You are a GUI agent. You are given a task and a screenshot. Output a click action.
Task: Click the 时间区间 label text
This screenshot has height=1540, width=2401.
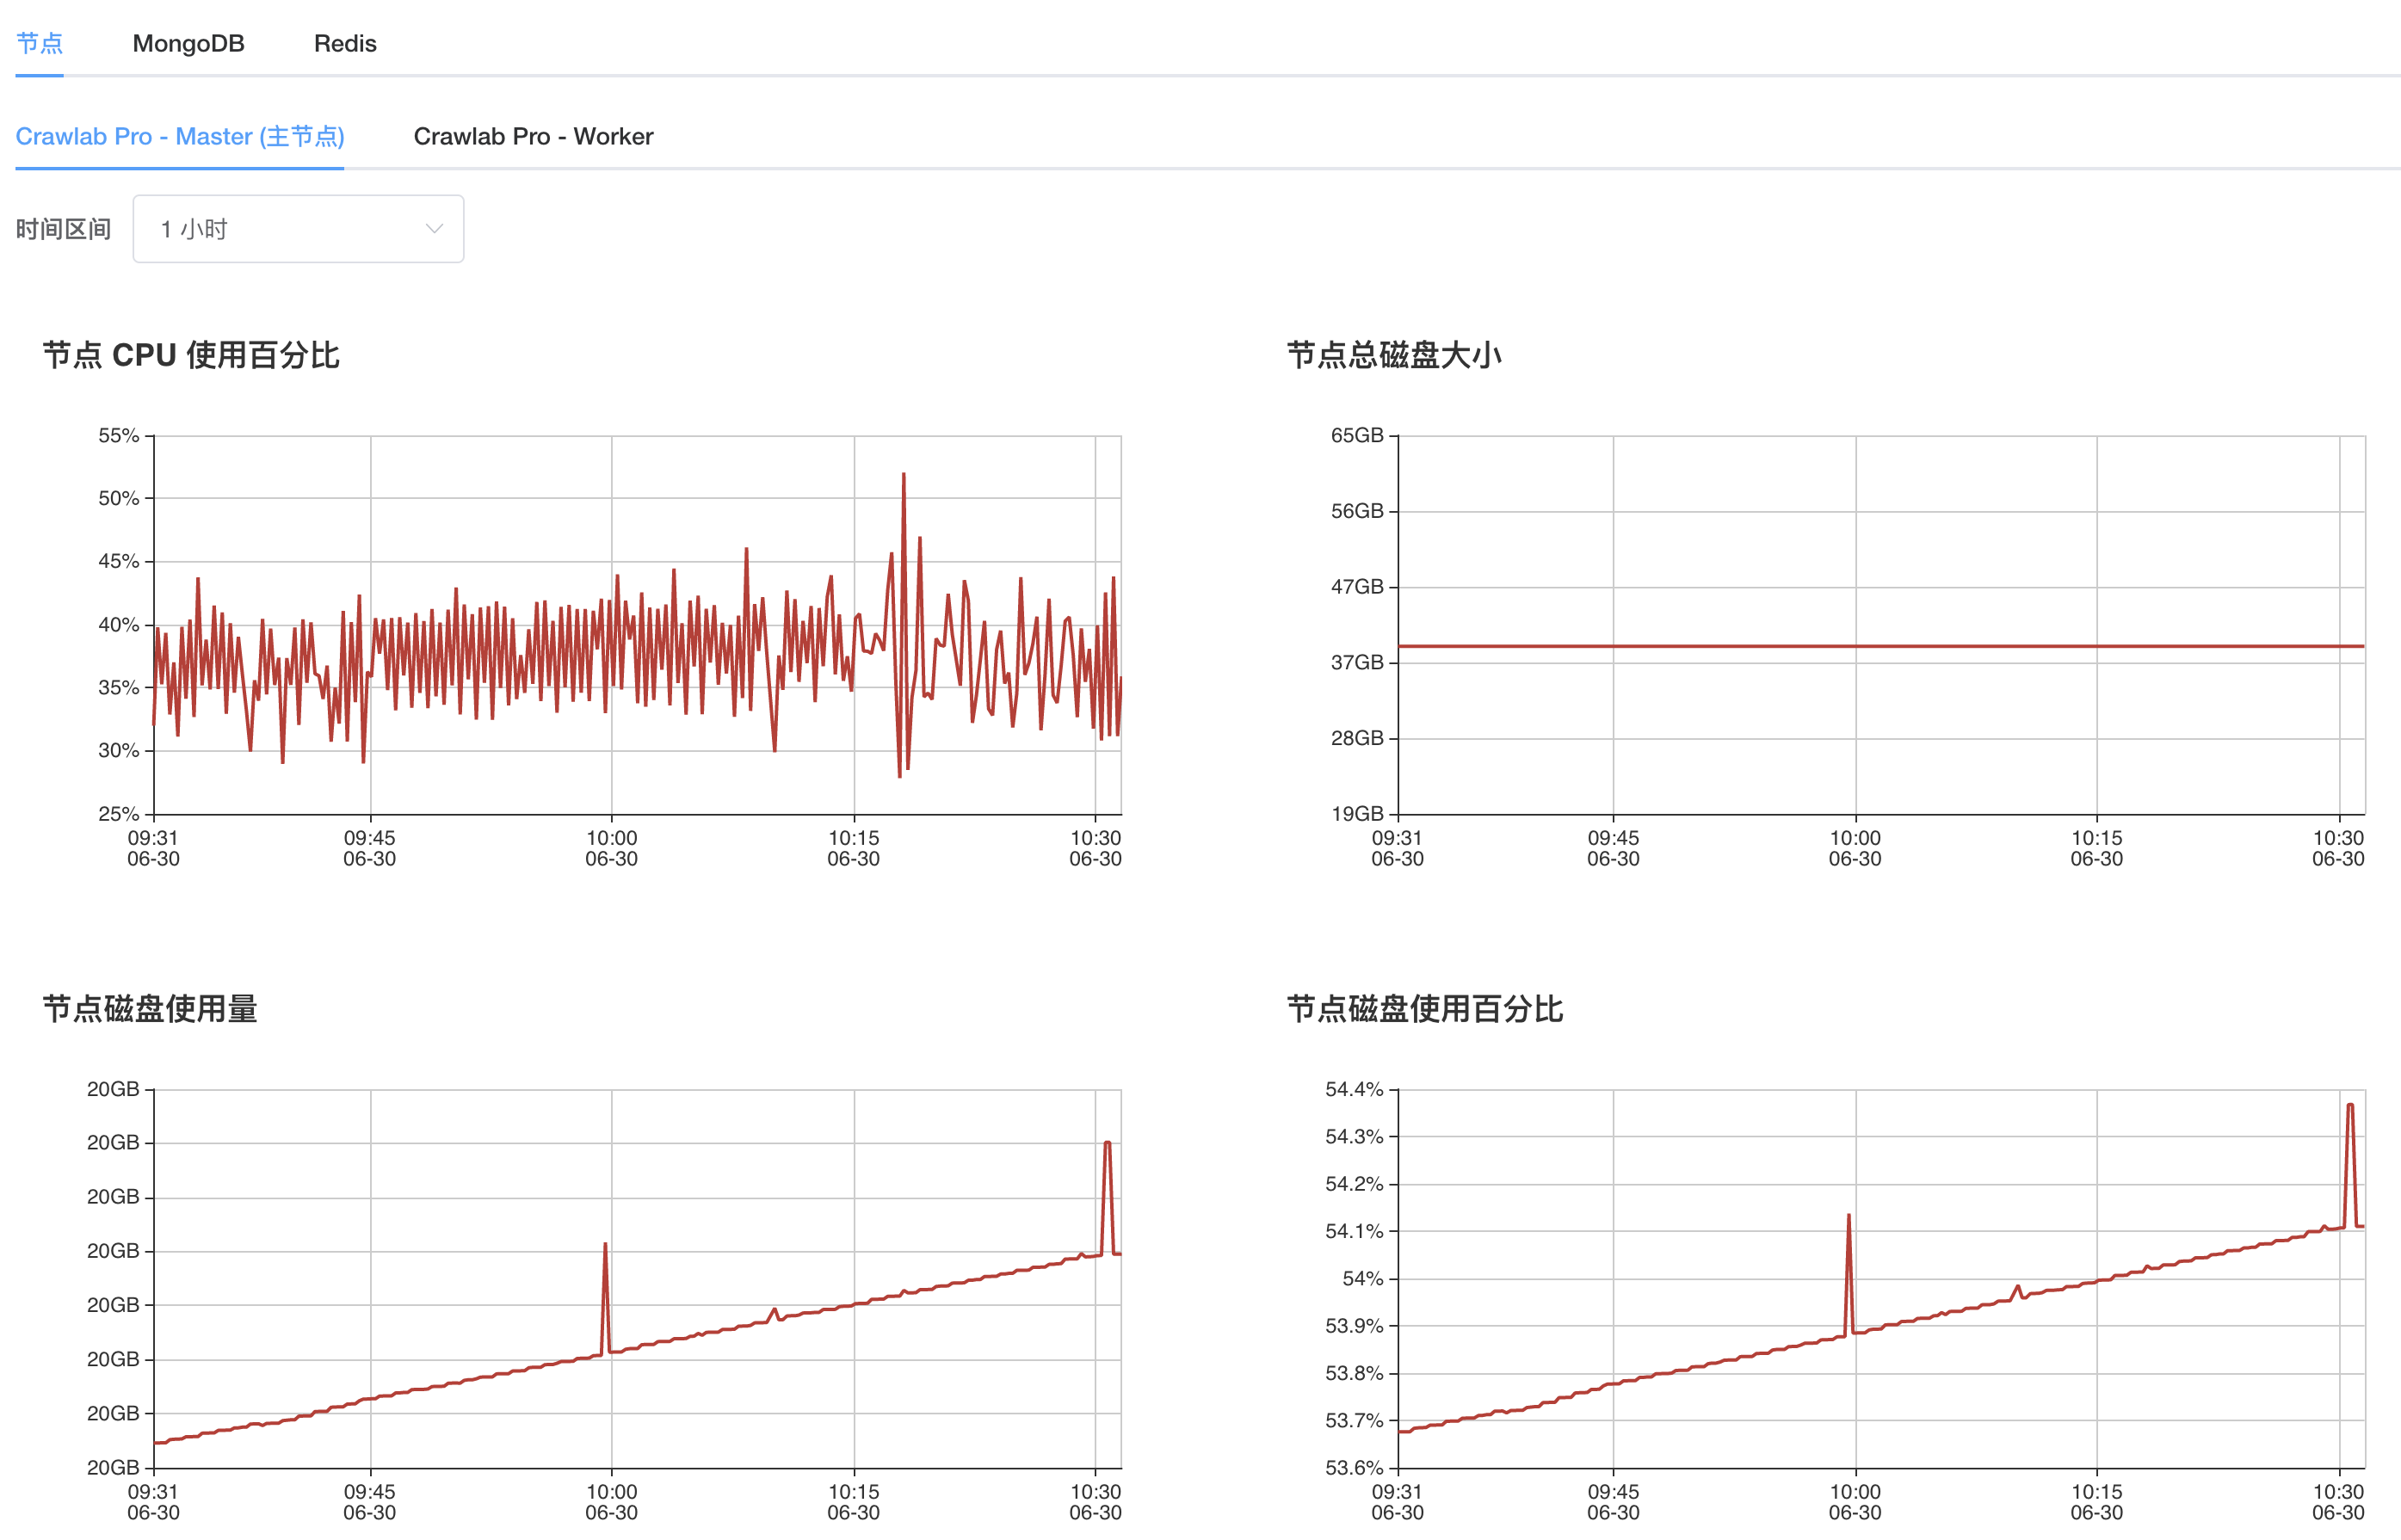tap(63, 229)
